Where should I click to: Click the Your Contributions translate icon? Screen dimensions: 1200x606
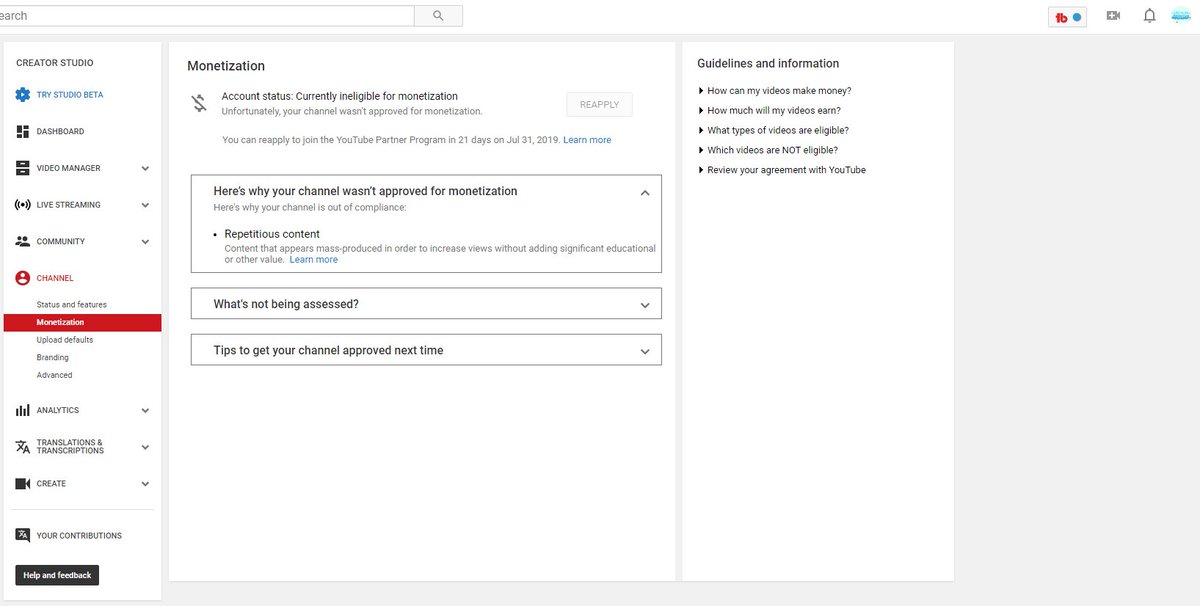pyautogui.click(x=23, y=535)
